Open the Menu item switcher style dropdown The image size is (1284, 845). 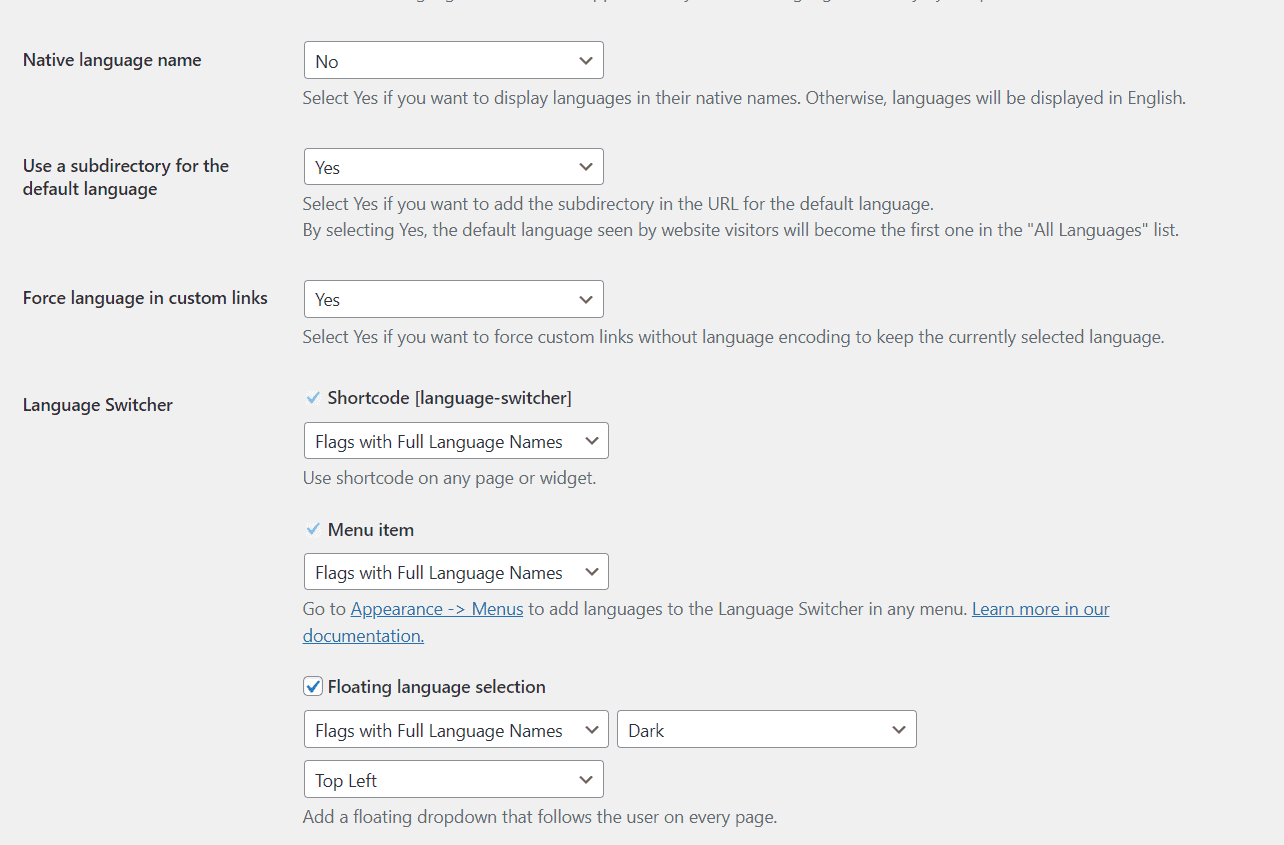[x=456, y=572]
